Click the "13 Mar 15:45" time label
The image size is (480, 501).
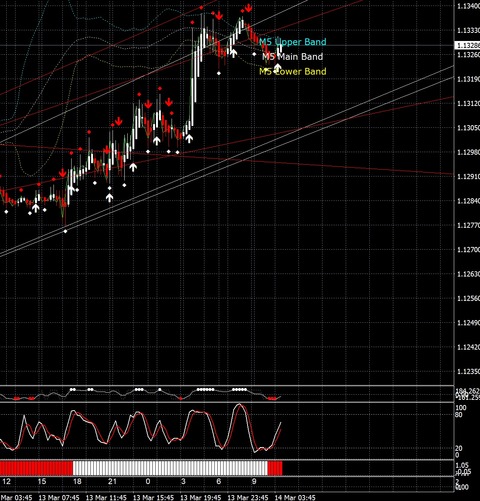(x=153, y=497)
